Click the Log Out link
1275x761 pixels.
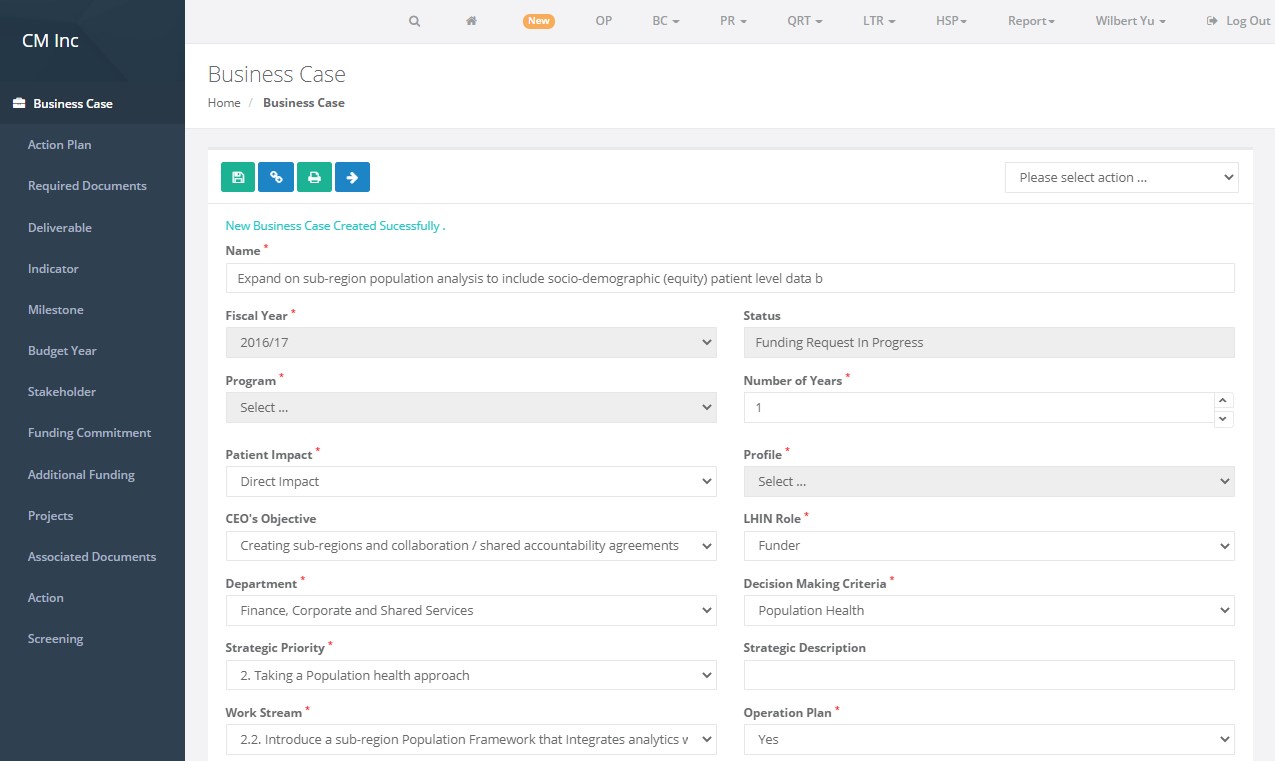pyautogui.click(x=1239, y=21)
